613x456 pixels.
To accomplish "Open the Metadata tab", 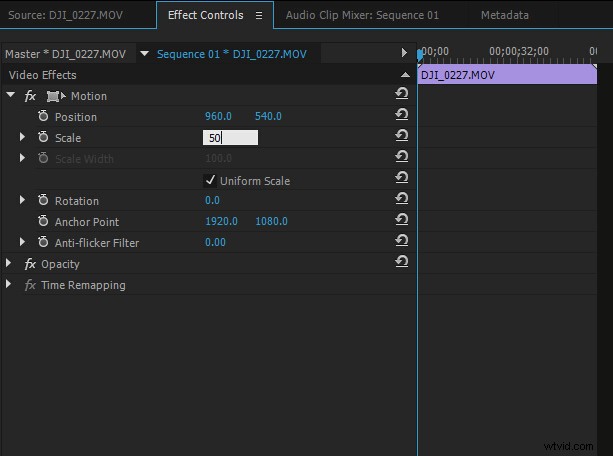I will click(504, 16).
